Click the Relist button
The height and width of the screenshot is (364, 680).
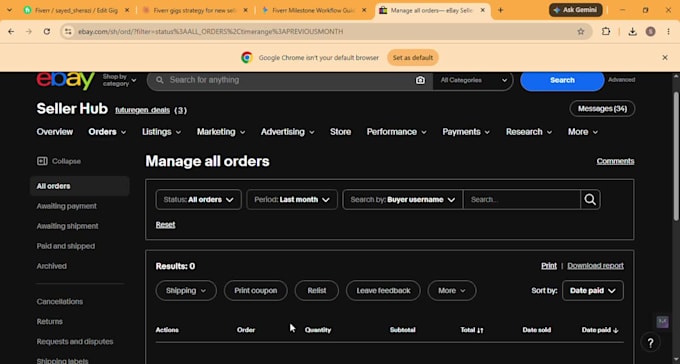pos(317,291)
